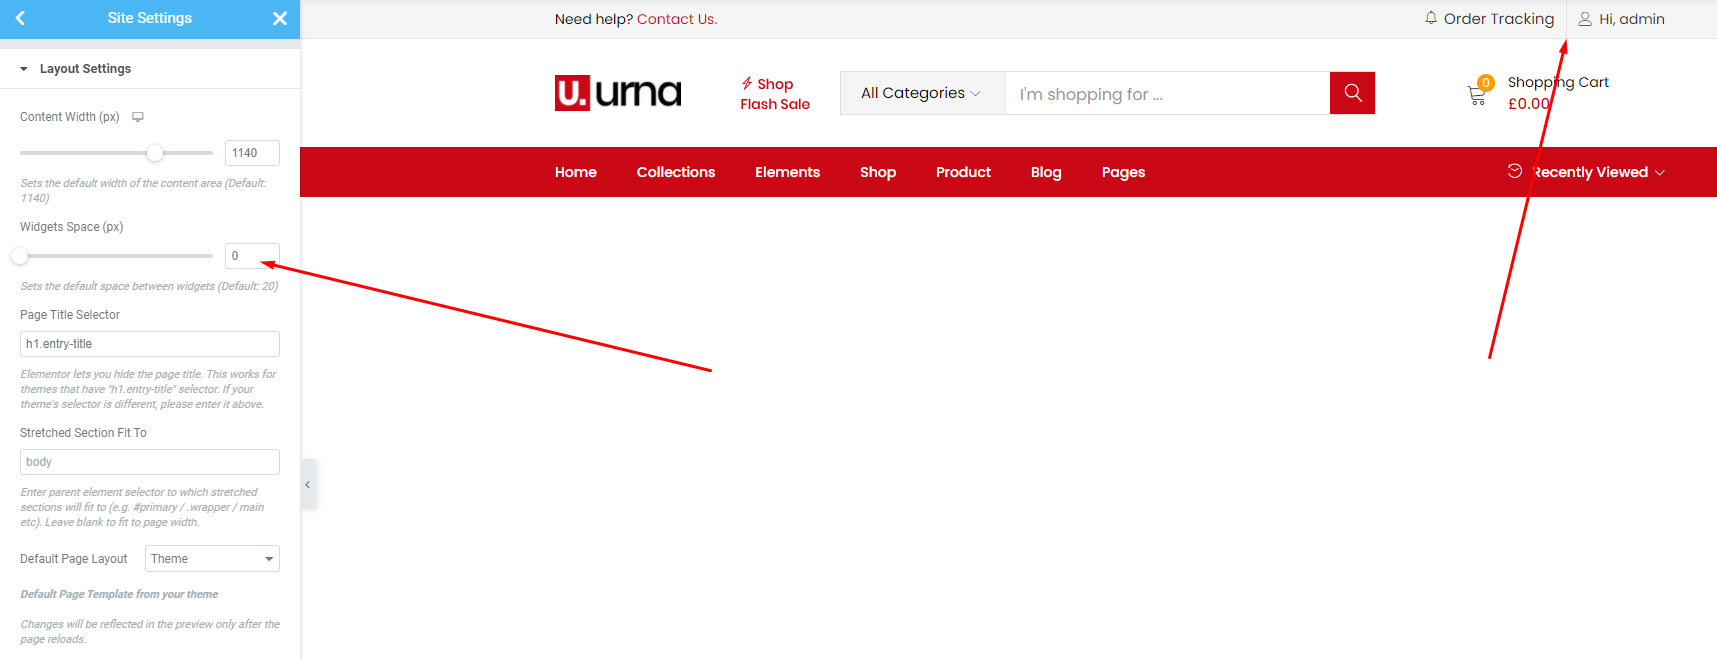
Task: Click the Urna site logo
Action: click(x=618, y=93)
